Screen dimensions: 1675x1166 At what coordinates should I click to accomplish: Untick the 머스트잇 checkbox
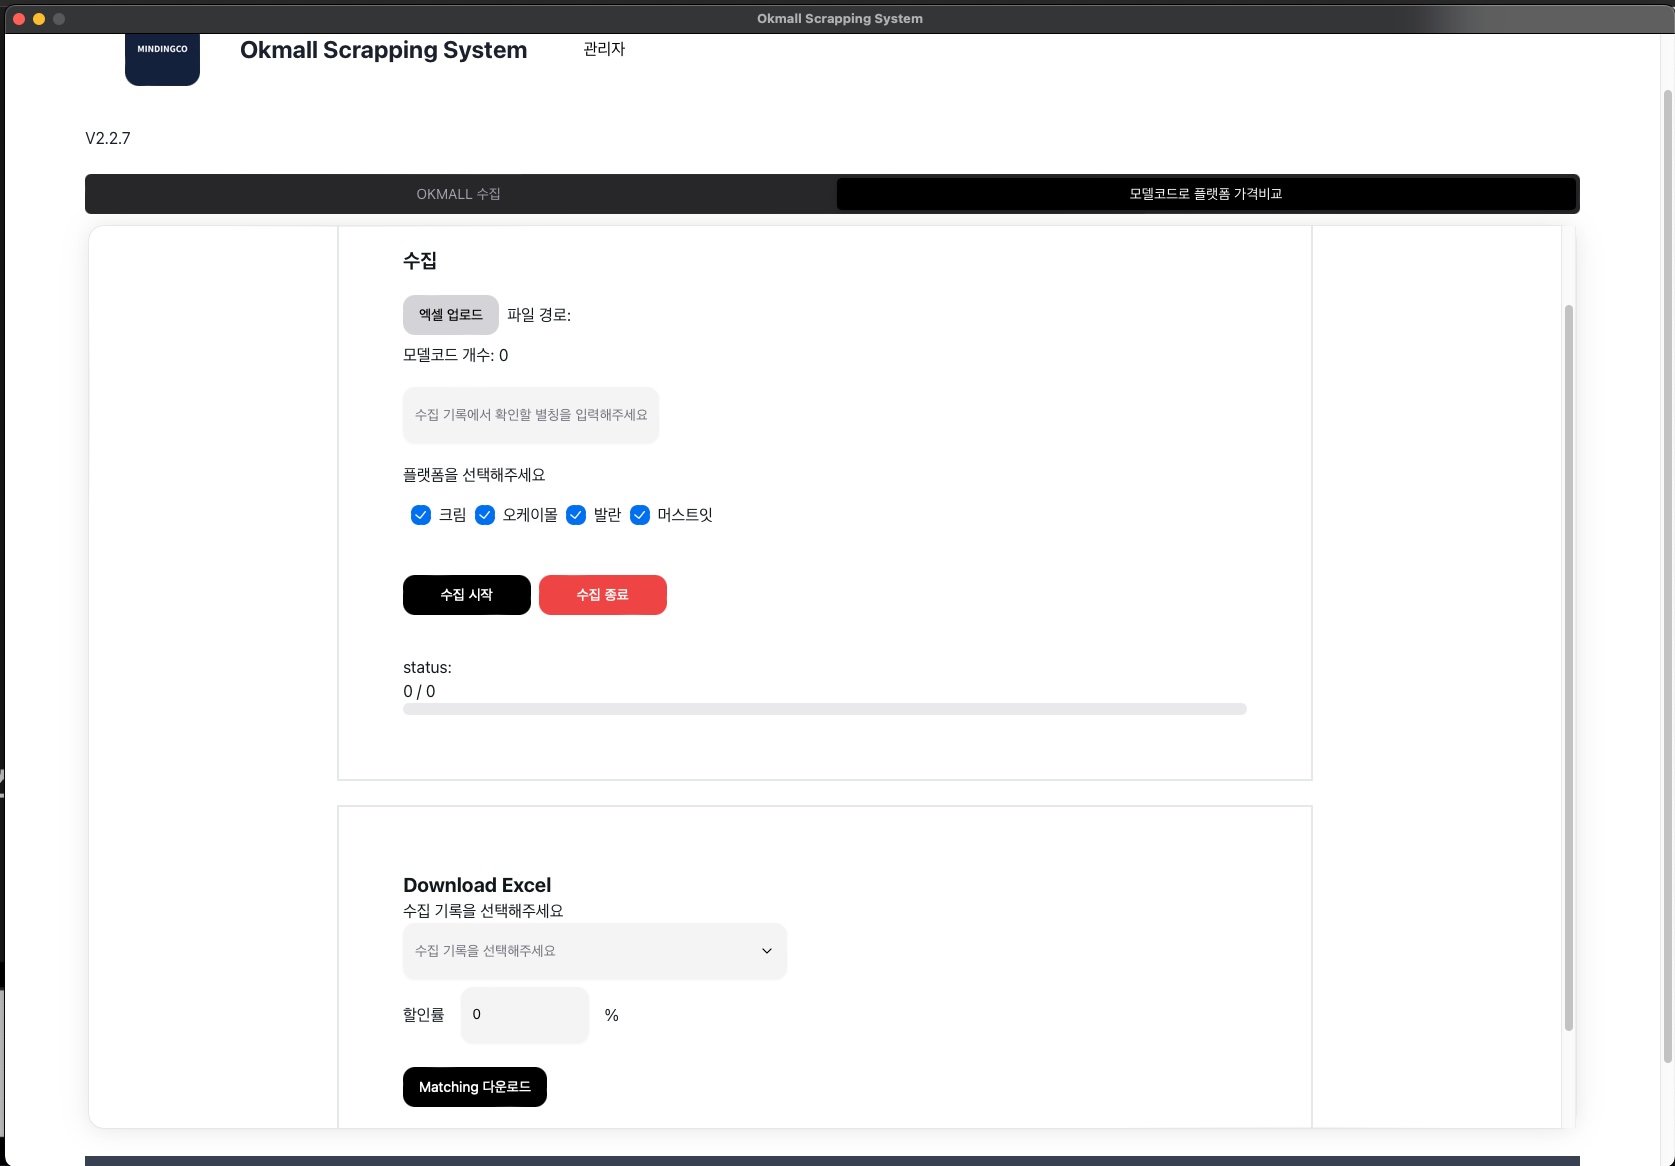(640, 515)
